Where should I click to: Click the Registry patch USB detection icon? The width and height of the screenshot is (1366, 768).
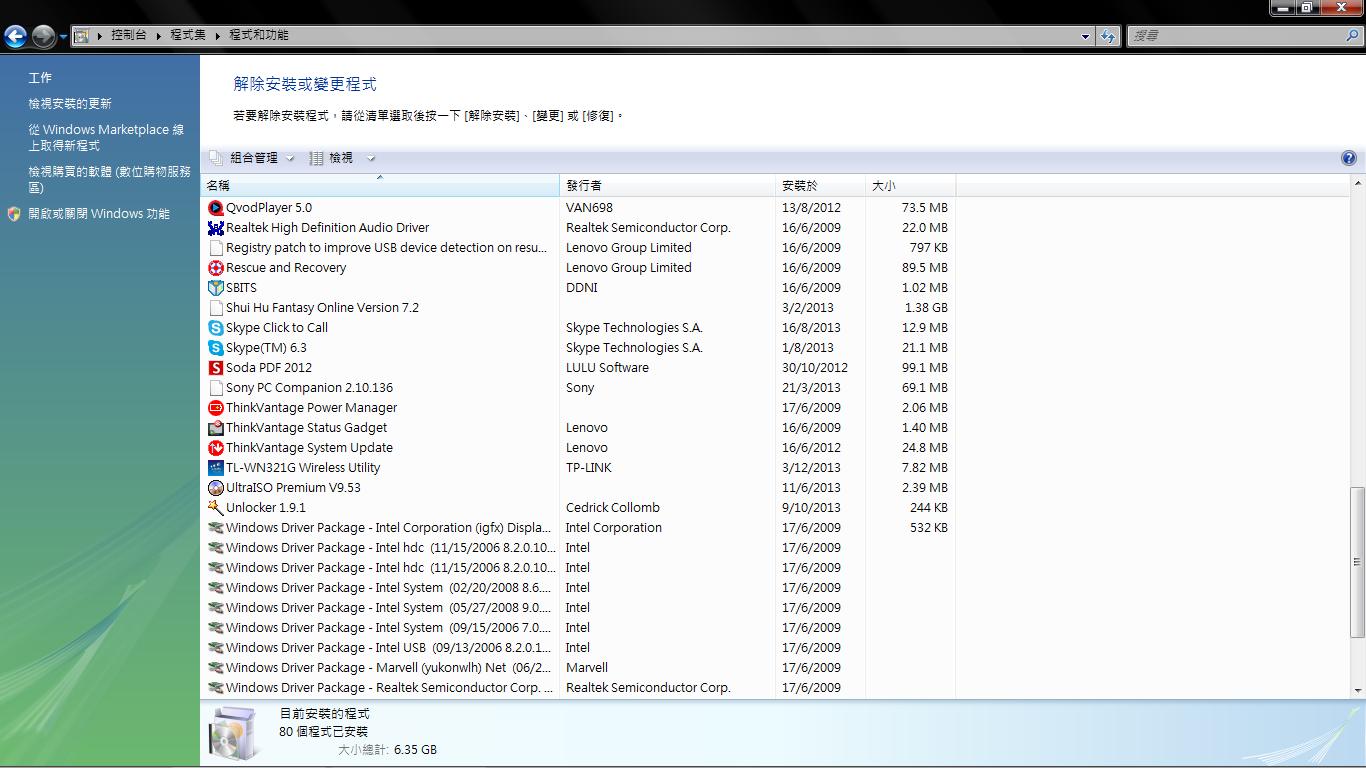click(x=215, y=248)
